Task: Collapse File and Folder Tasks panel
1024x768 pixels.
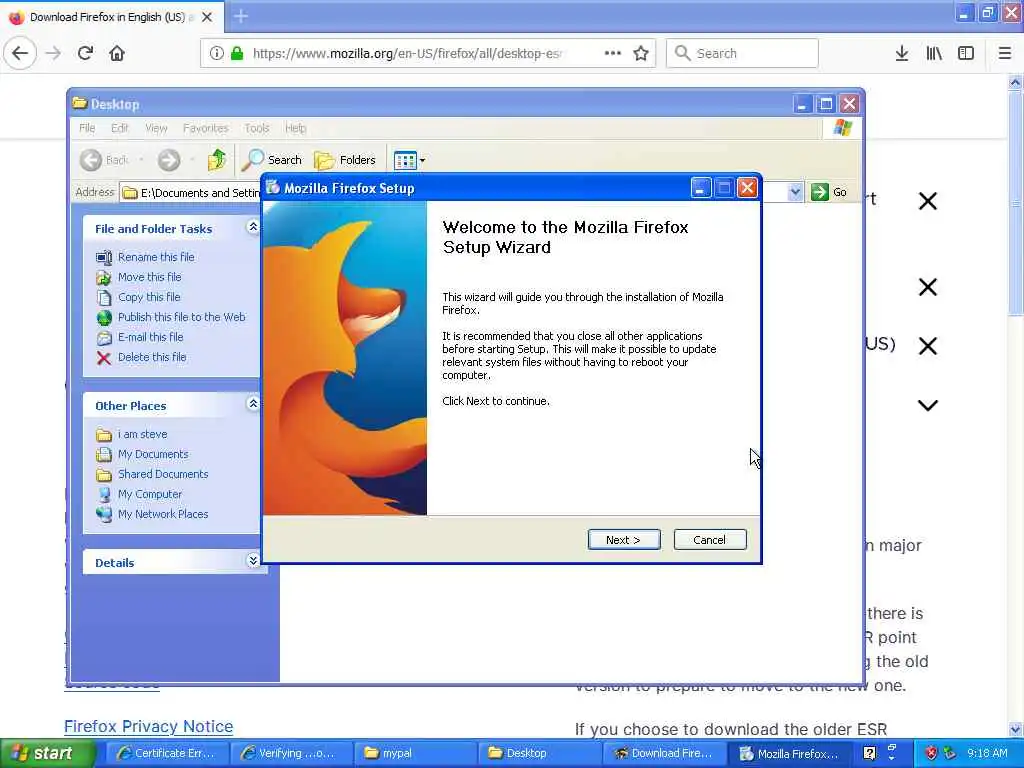Action: coord(253,227)
